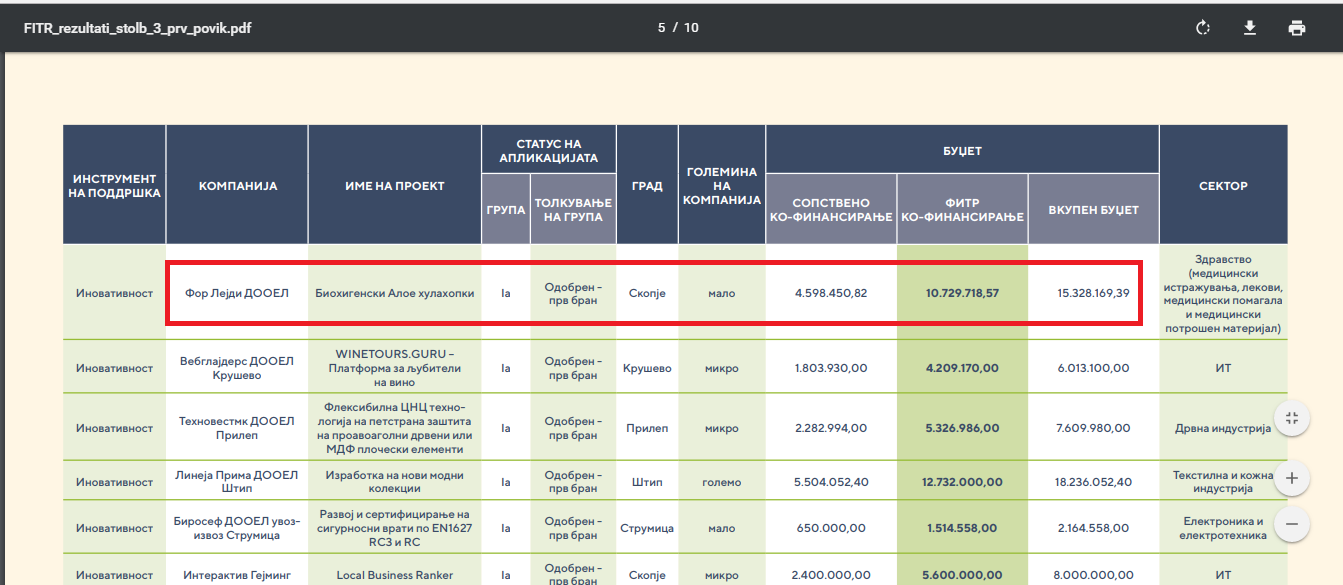Click the БУЏЕТ header
The height and width of the screenshot is (585, 1343).
(x=962, y=151)
